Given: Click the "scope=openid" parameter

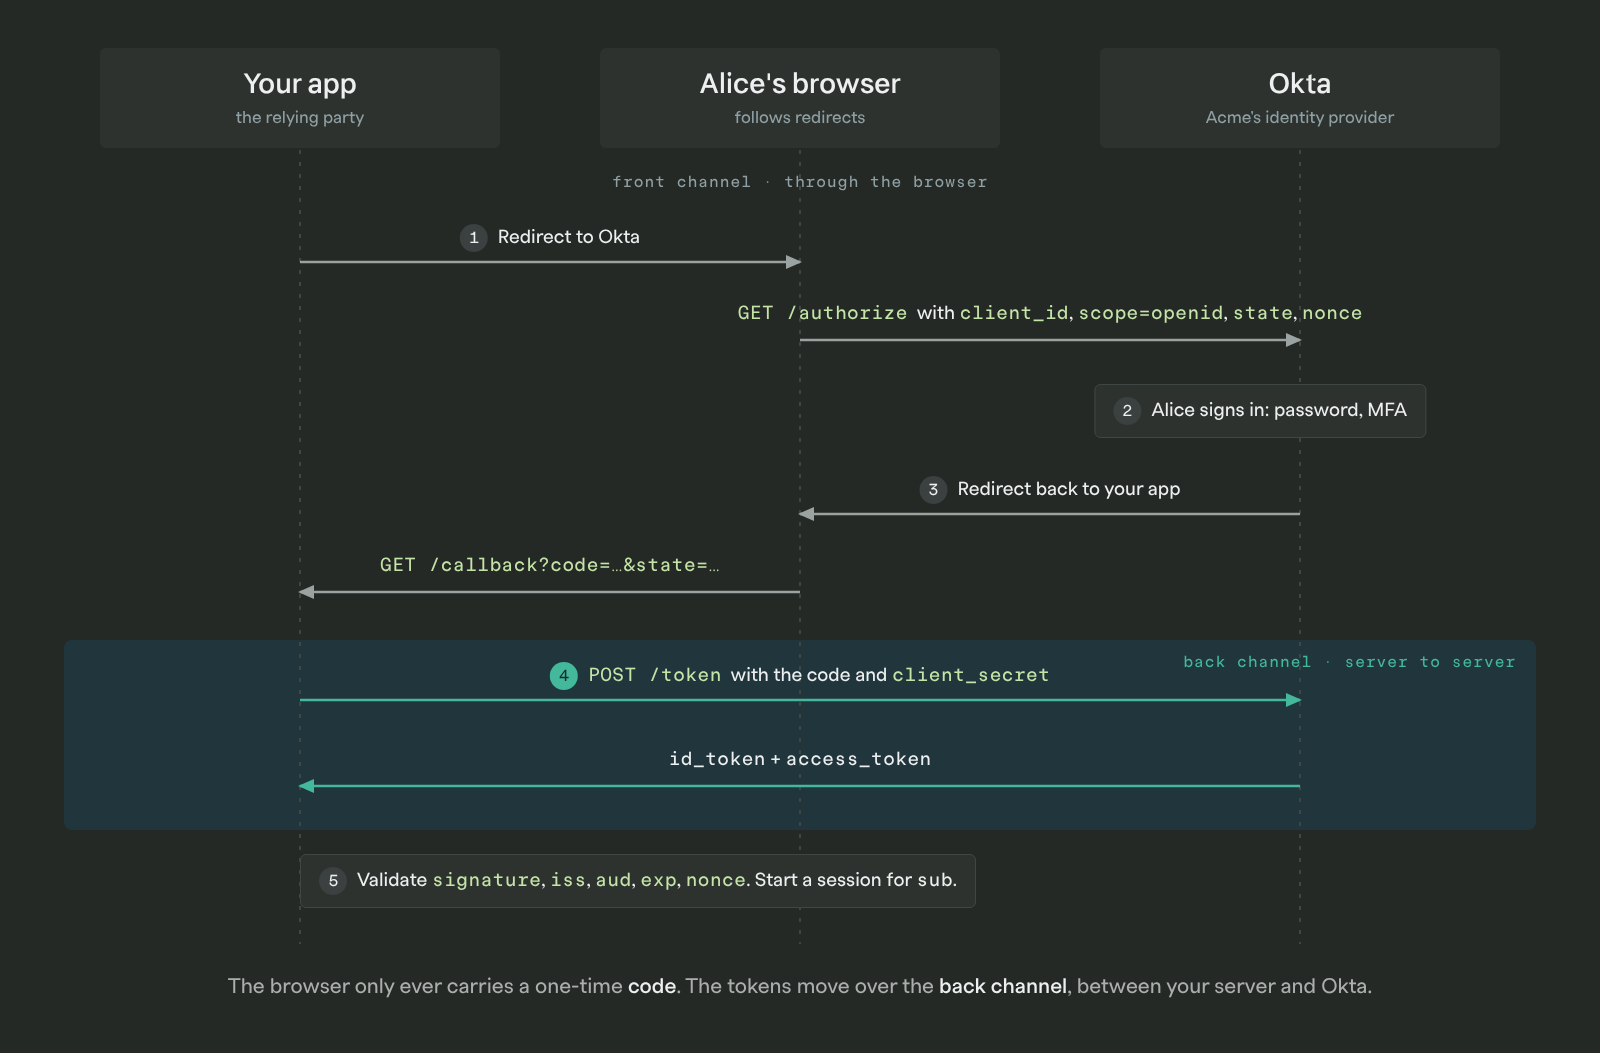Looking at the screenshot, I should pos(1151,313).
